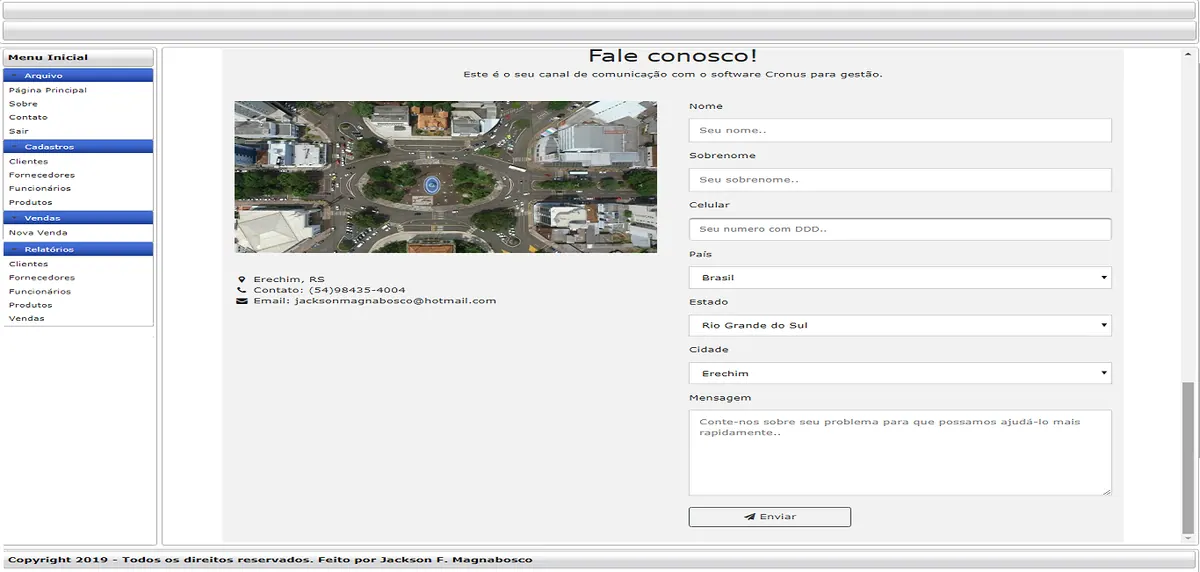1200x572 pixels.
Task: Click inside the Mensagem text area
Action: coord(900,452)
